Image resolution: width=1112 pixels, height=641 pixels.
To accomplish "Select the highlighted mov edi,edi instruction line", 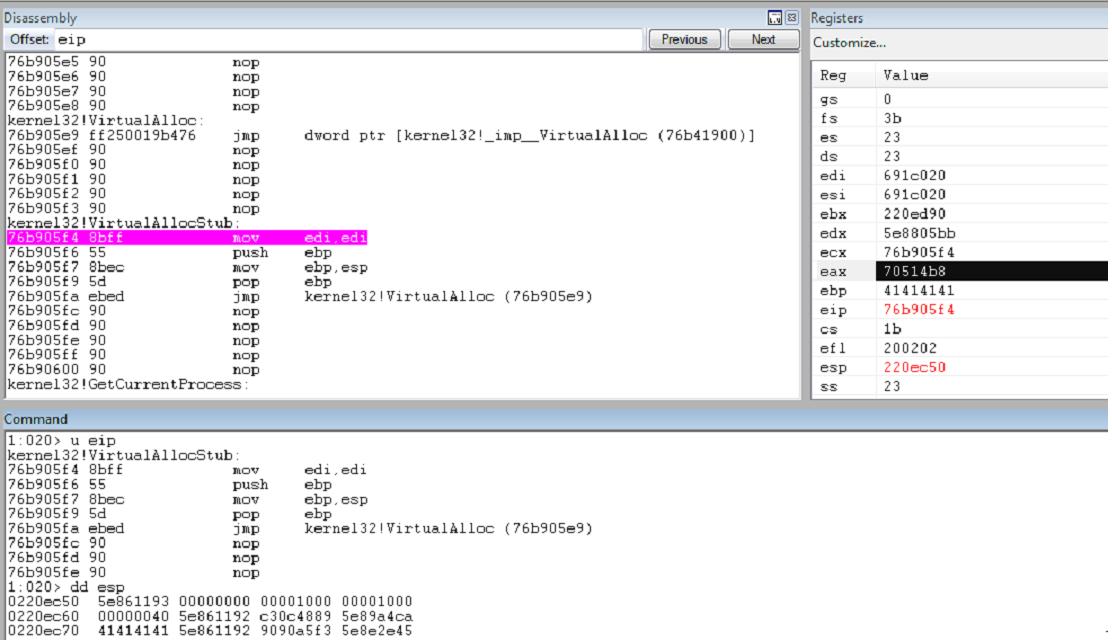I will (x=188, y=238).
